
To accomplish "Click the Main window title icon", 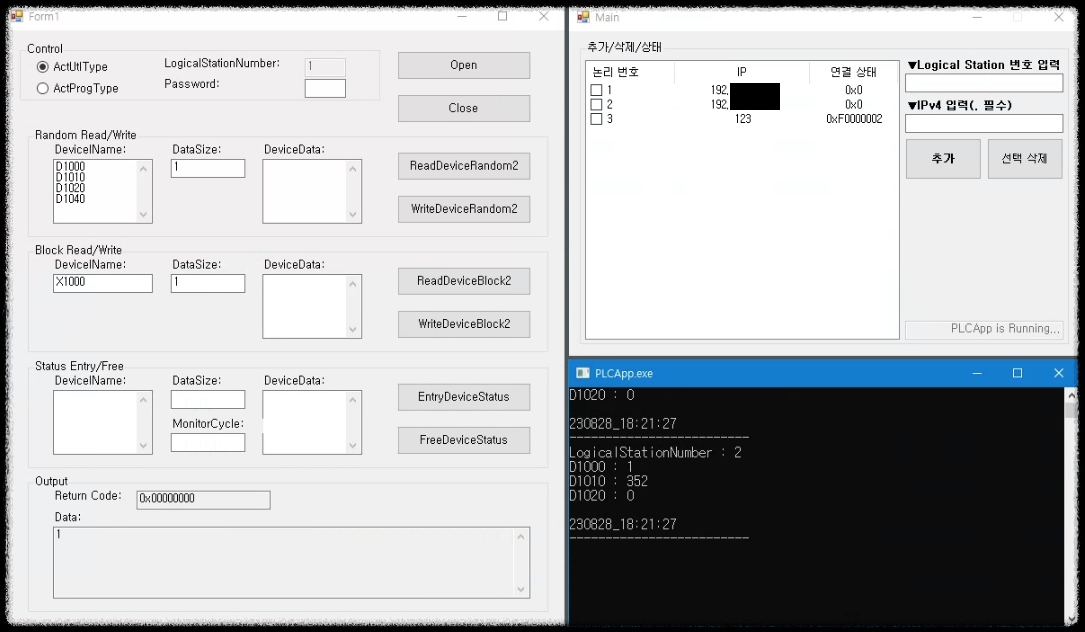I will (x=583, y=17).
